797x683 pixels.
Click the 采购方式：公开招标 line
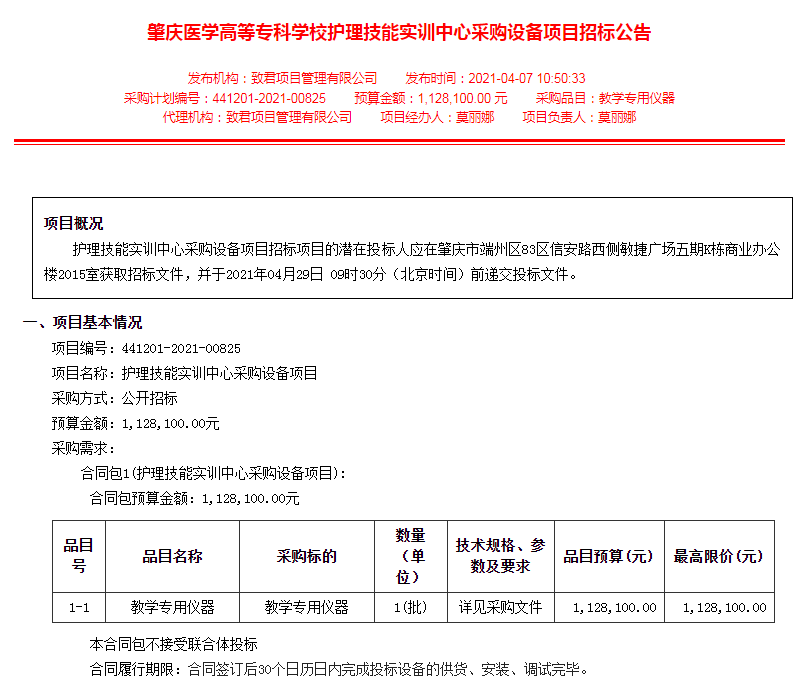114,398
